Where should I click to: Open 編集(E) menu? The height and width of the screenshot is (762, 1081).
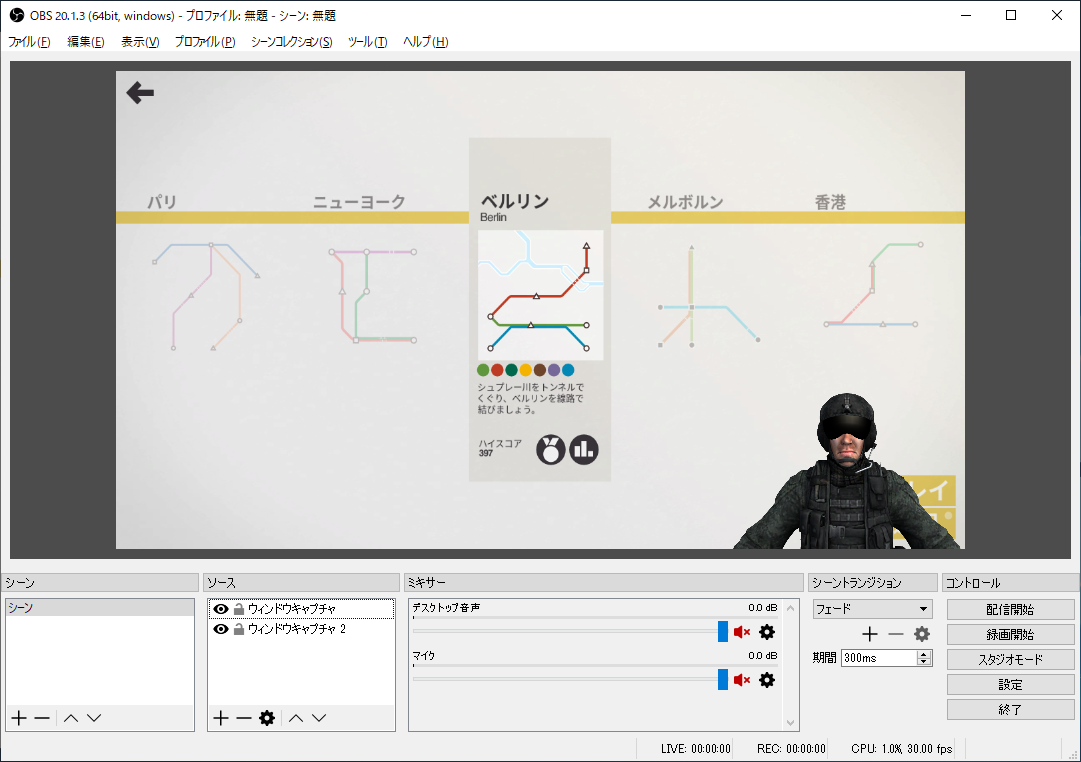(x=85, y=41)
